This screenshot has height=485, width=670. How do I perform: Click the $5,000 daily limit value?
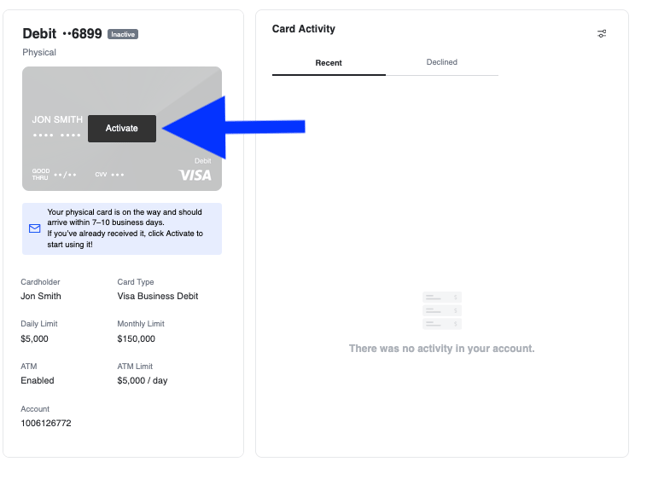35,339
